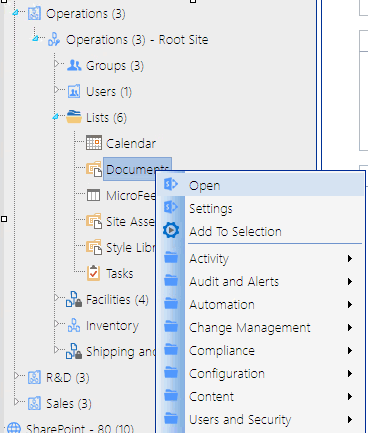Image resolution: width=368 pixels, height=433 pixels.
Task: Expand the Users (1) node
Action: [x=56, y=89]
